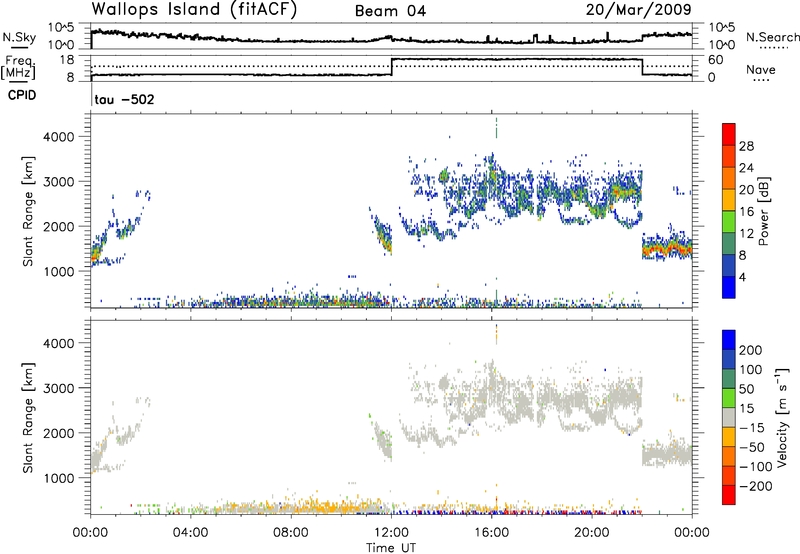Image resolution: width=800 pixels, height=554 pixels.
Task: Click the '20:00' time axis label
Action: [x=592, y=533]
